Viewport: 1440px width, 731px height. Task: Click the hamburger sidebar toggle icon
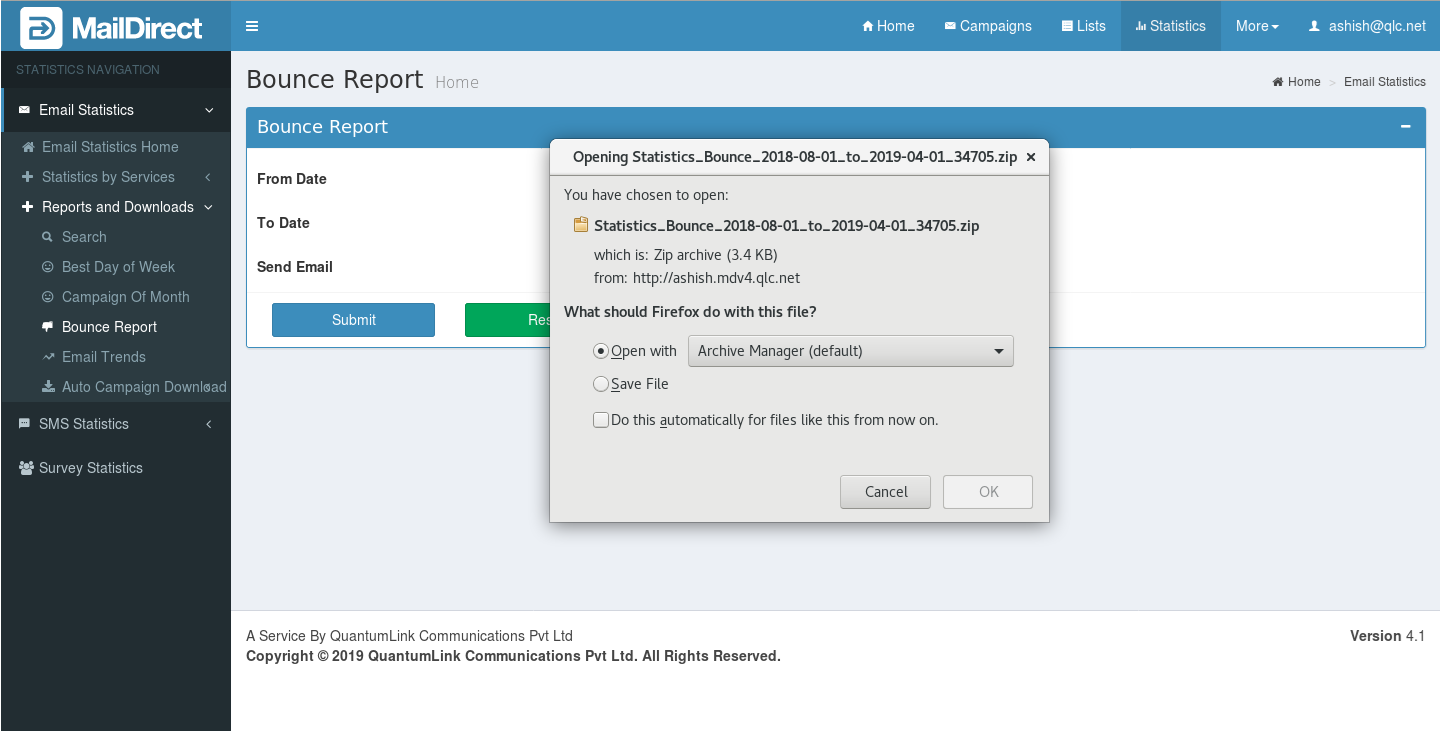click(x=252, y=26)
